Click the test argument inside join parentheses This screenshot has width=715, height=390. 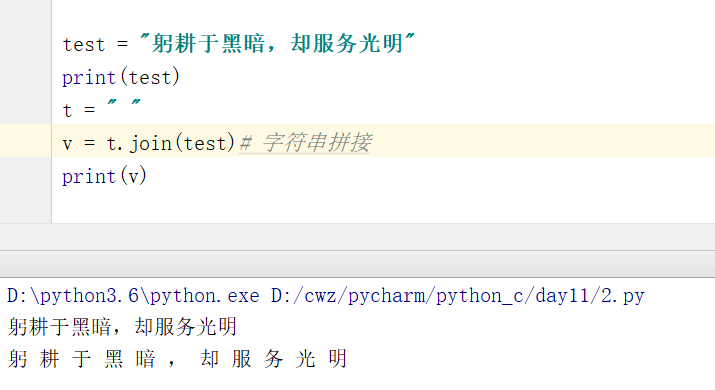205,144
